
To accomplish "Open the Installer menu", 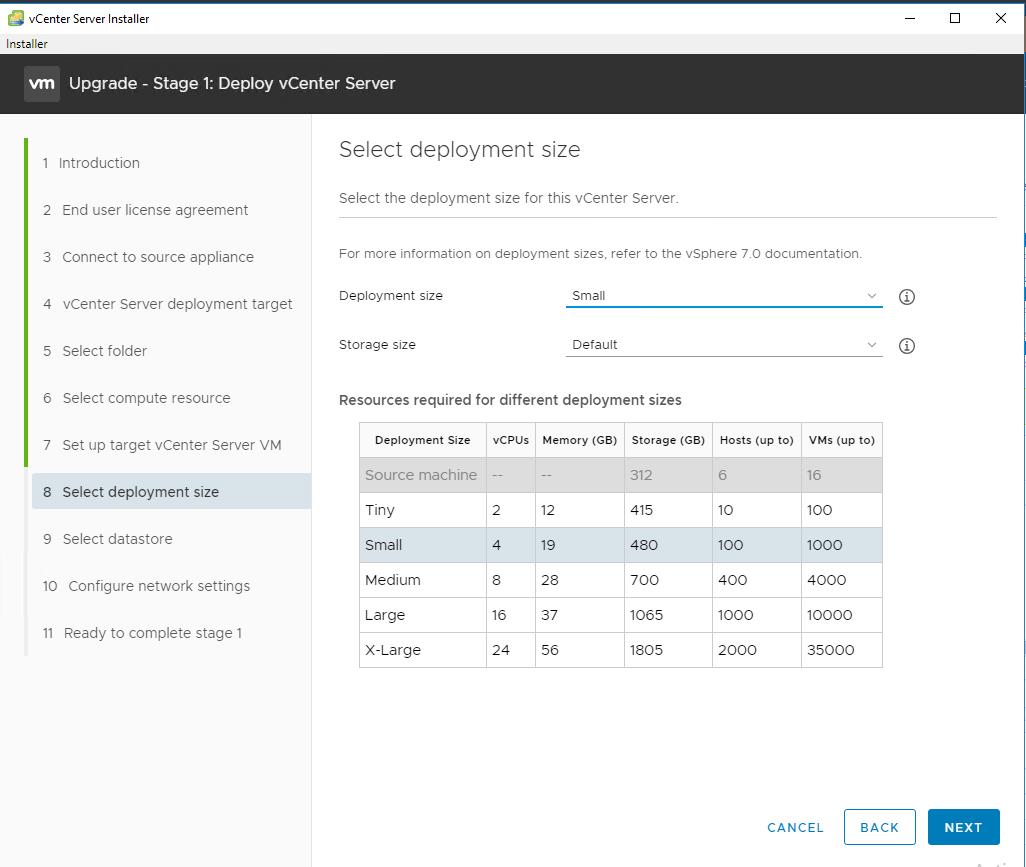I will coord(27,44).
